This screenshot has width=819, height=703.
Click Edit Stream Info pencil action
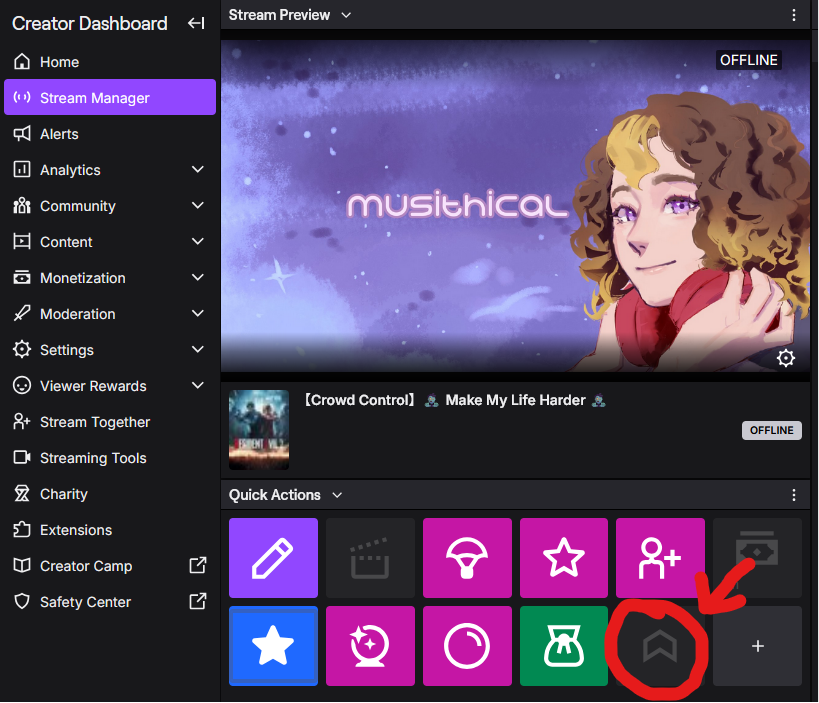(273, 558)
